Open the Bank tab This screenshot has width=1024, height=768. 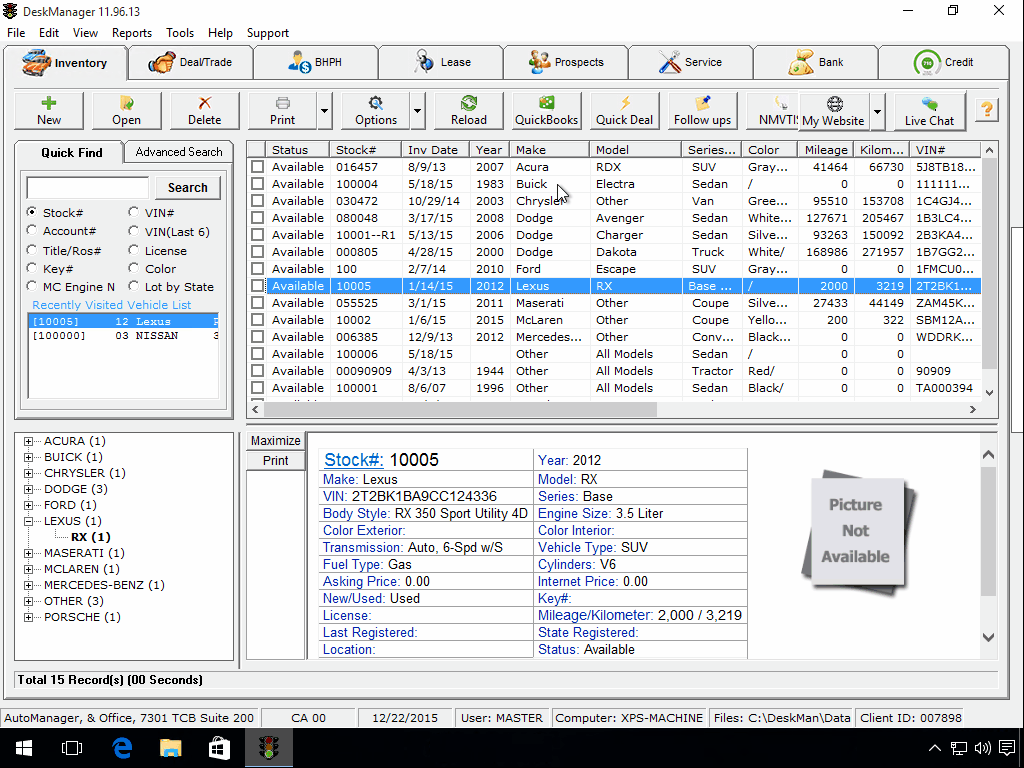[816, 62]
